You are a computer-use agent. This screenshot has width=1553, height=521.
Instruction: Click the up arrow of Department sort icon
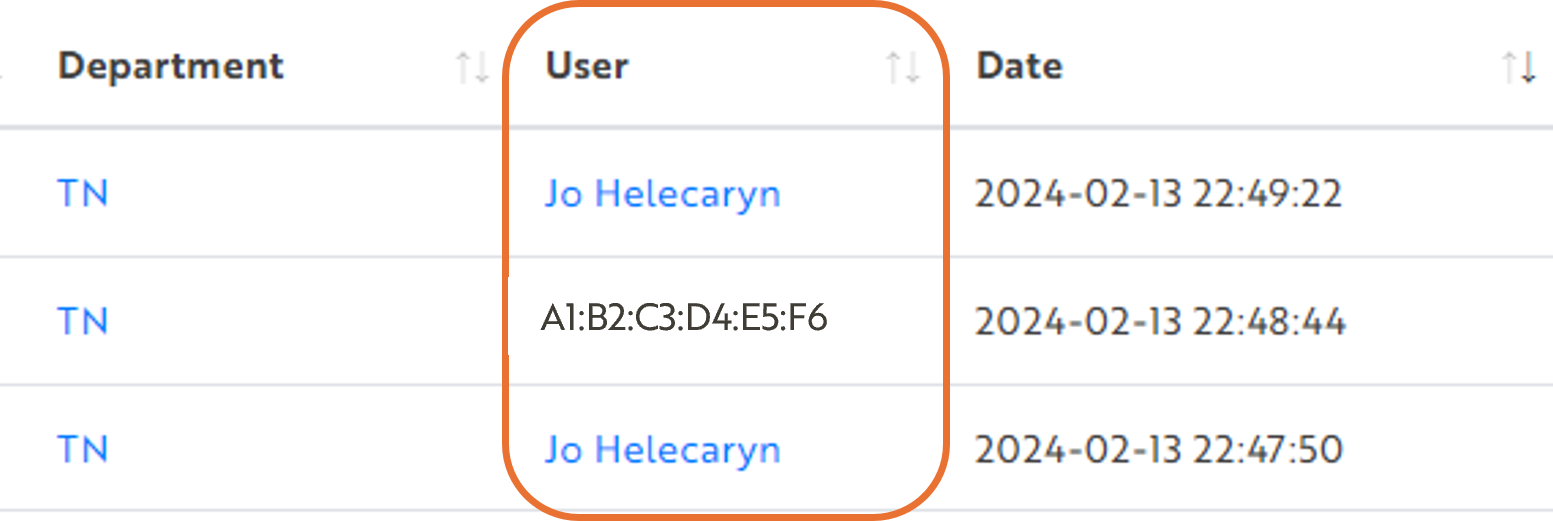[x=463, y=68]
